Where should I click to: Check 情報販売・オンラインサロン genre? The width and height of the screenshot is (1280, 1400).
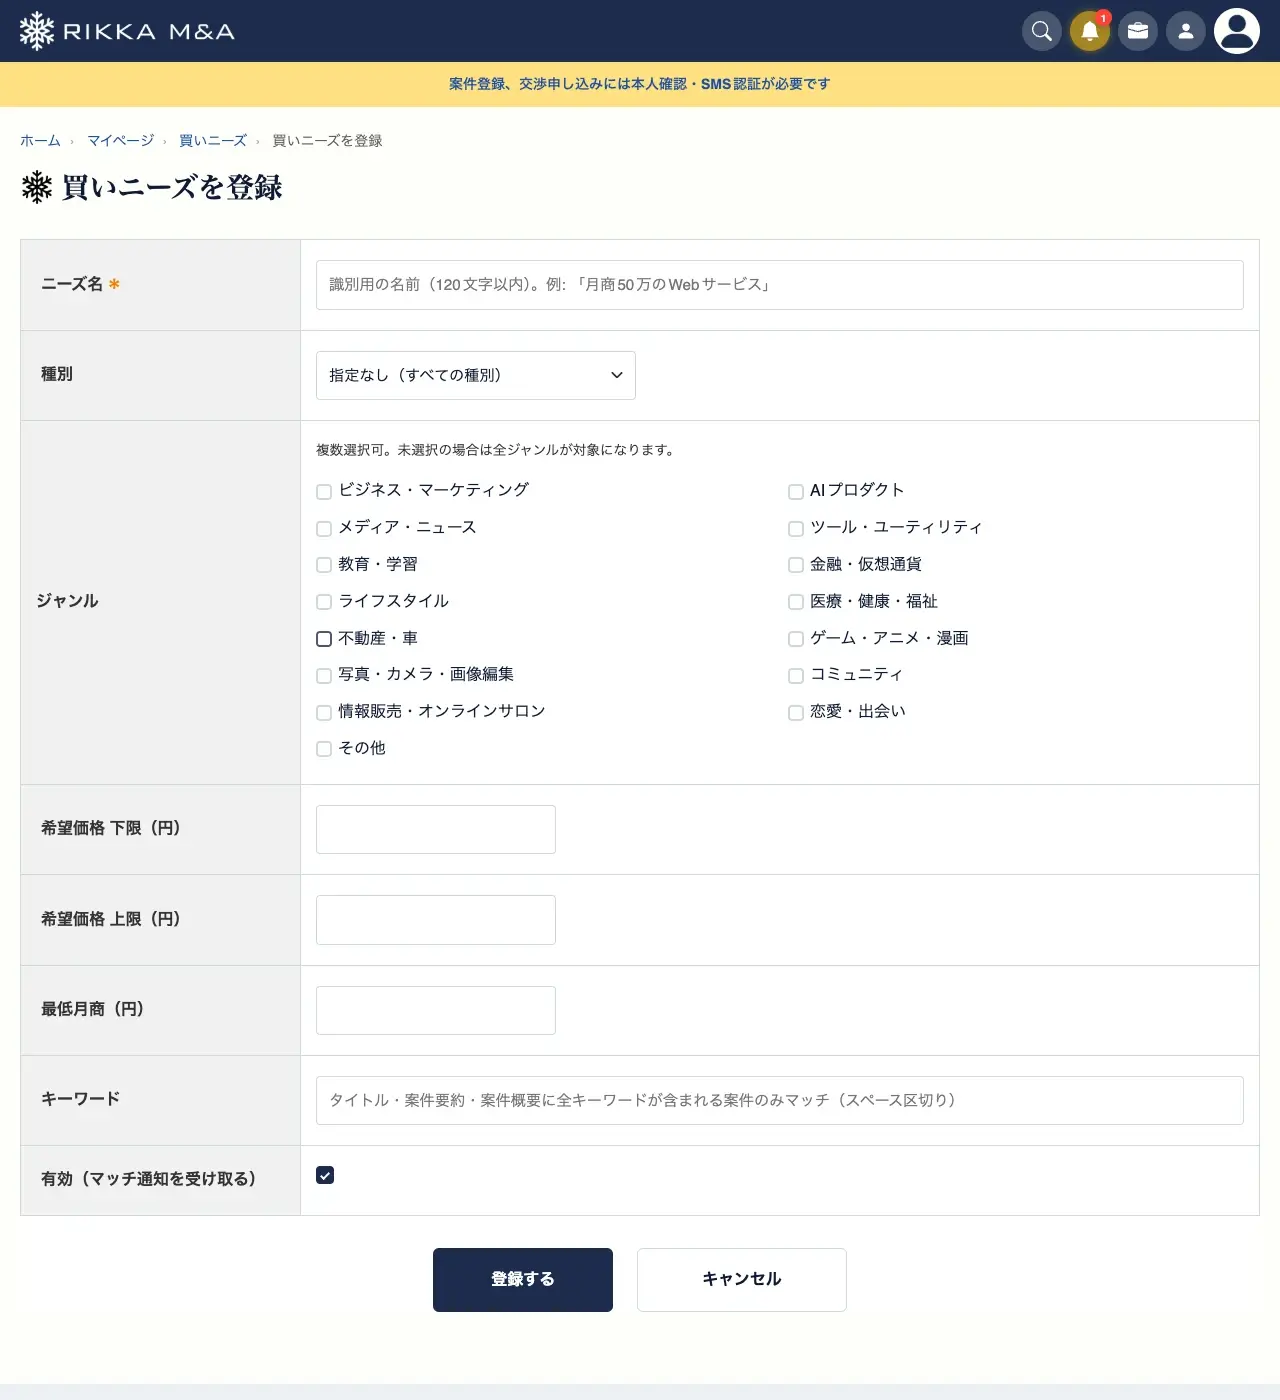pos(324,712)
